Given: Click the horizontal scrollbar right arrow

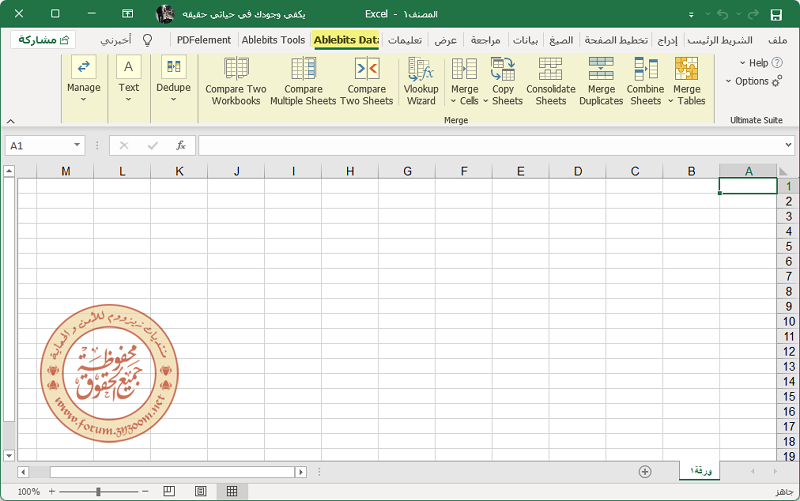Looking at the screenshot, I should [301, 472].
